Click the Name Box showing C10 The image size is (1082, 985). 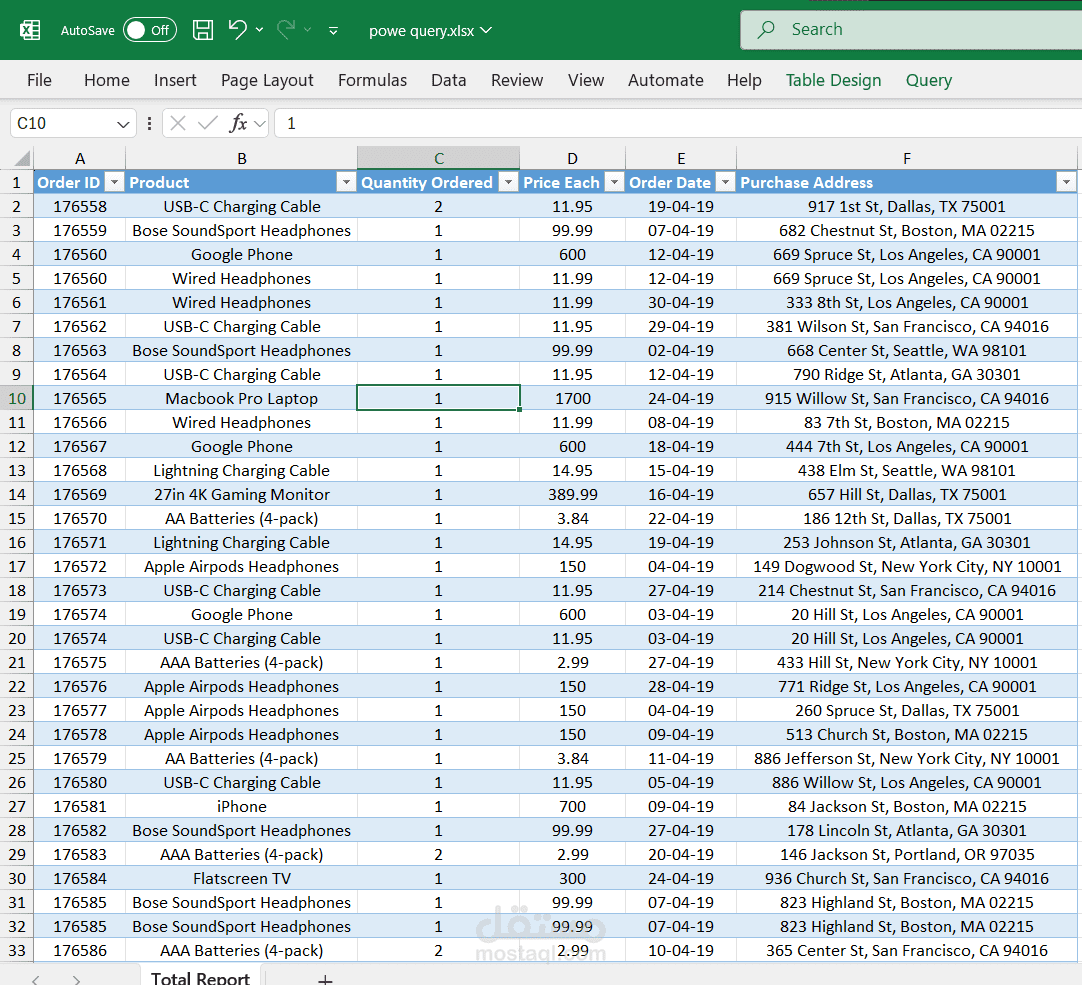point(72,124)
